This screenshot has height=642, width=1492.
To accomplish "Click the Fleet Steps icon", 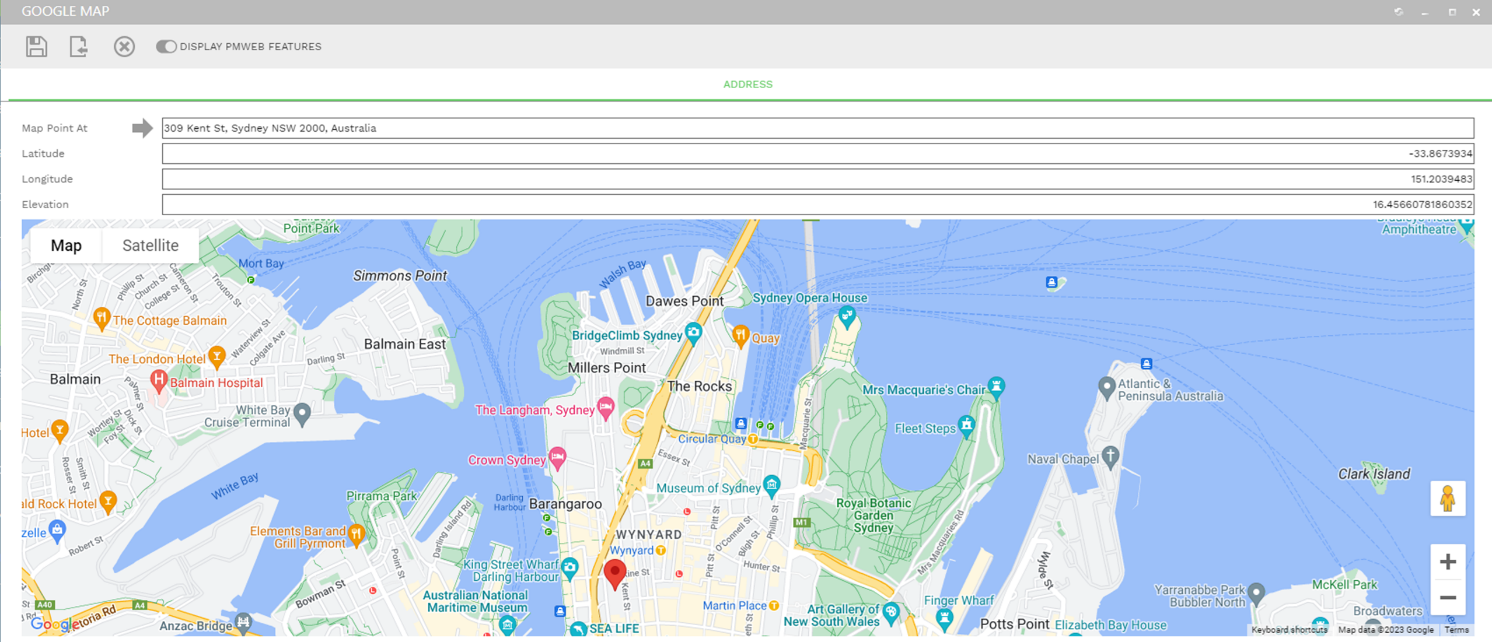I will 966,426.
